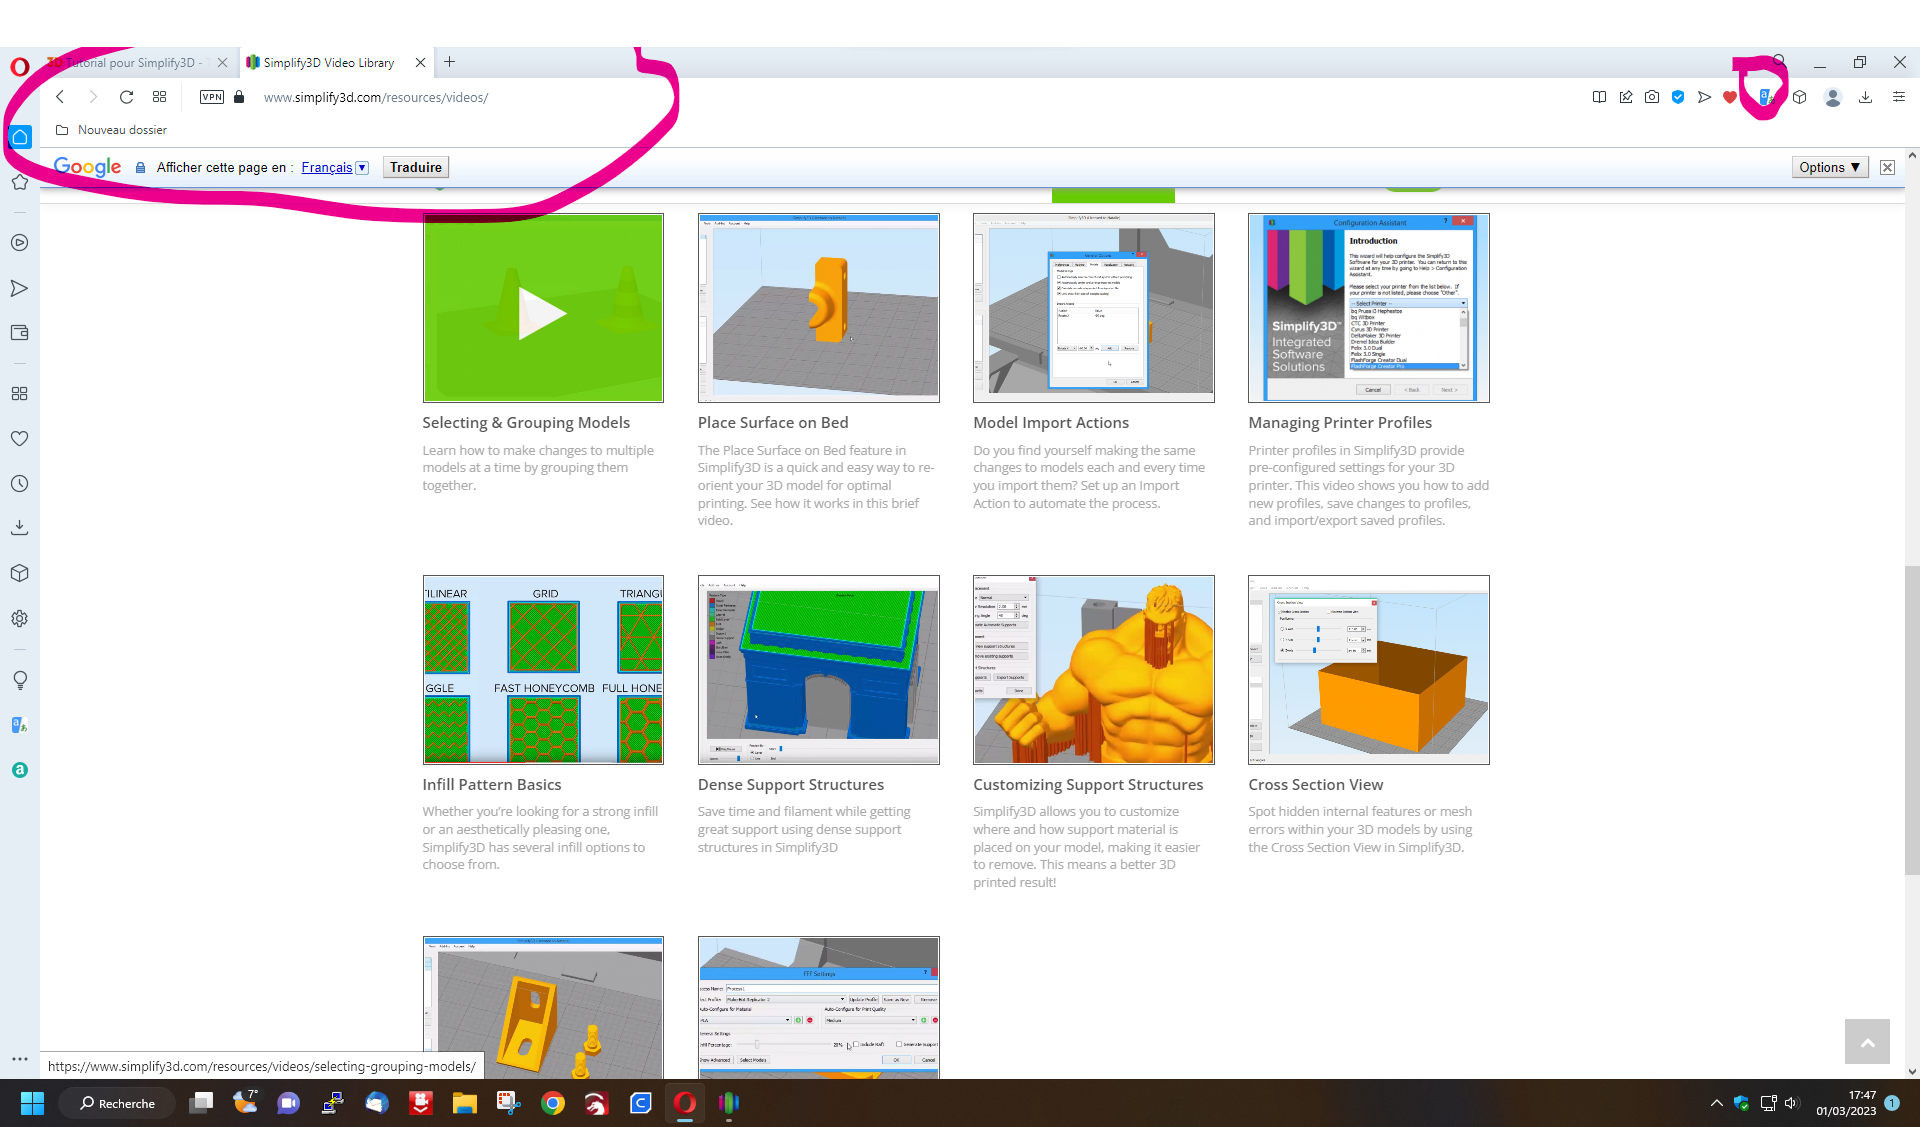Image resolution: width=1920 pixels, height=1127 pixels.
Task: Open Customizing Support Structures title link
Action: pos(1088,785)
